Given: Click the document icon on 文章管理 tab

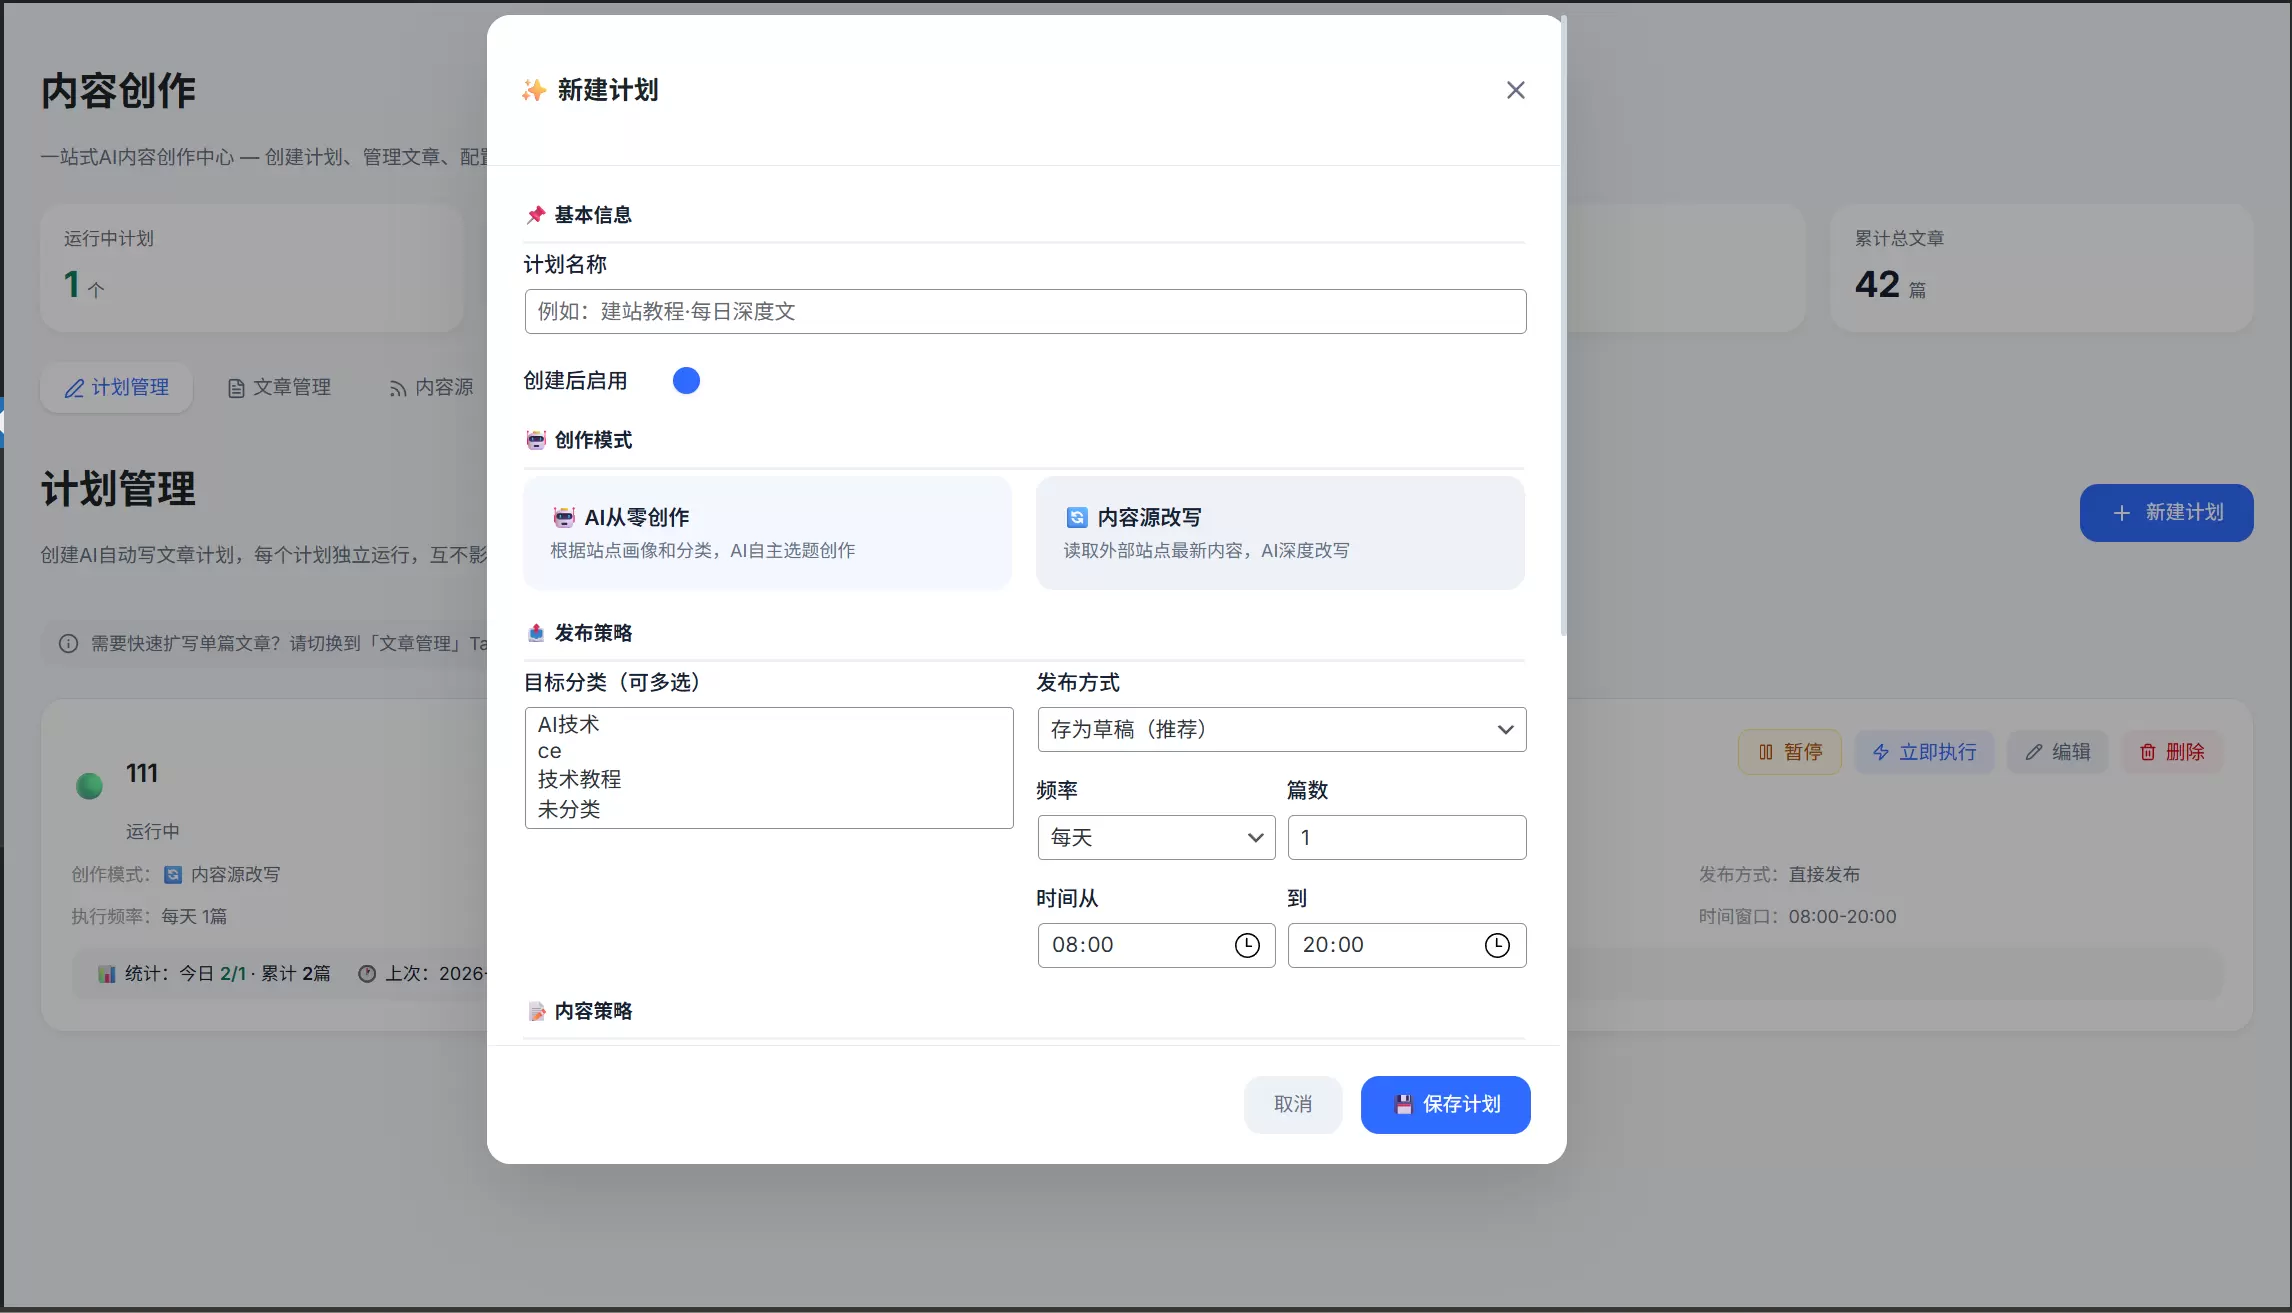Looking at the screenshot, I should coord(236,388).
